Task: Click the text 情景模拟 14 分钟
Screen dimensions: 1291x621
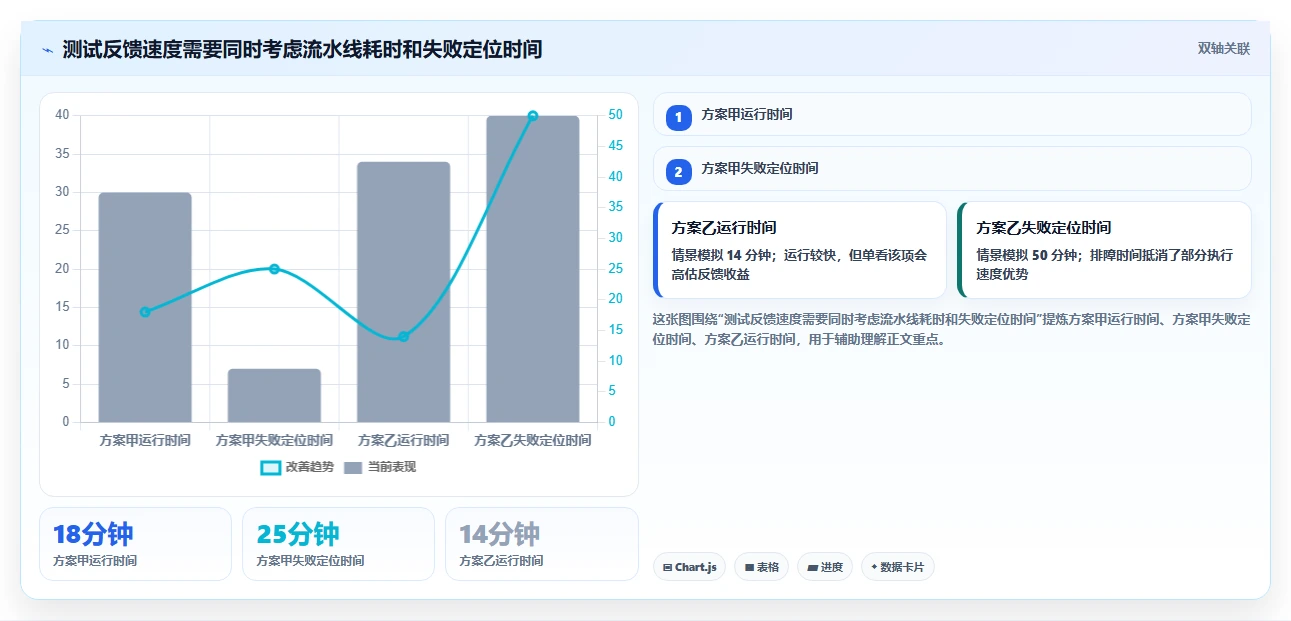Action: tap(719, 255)
